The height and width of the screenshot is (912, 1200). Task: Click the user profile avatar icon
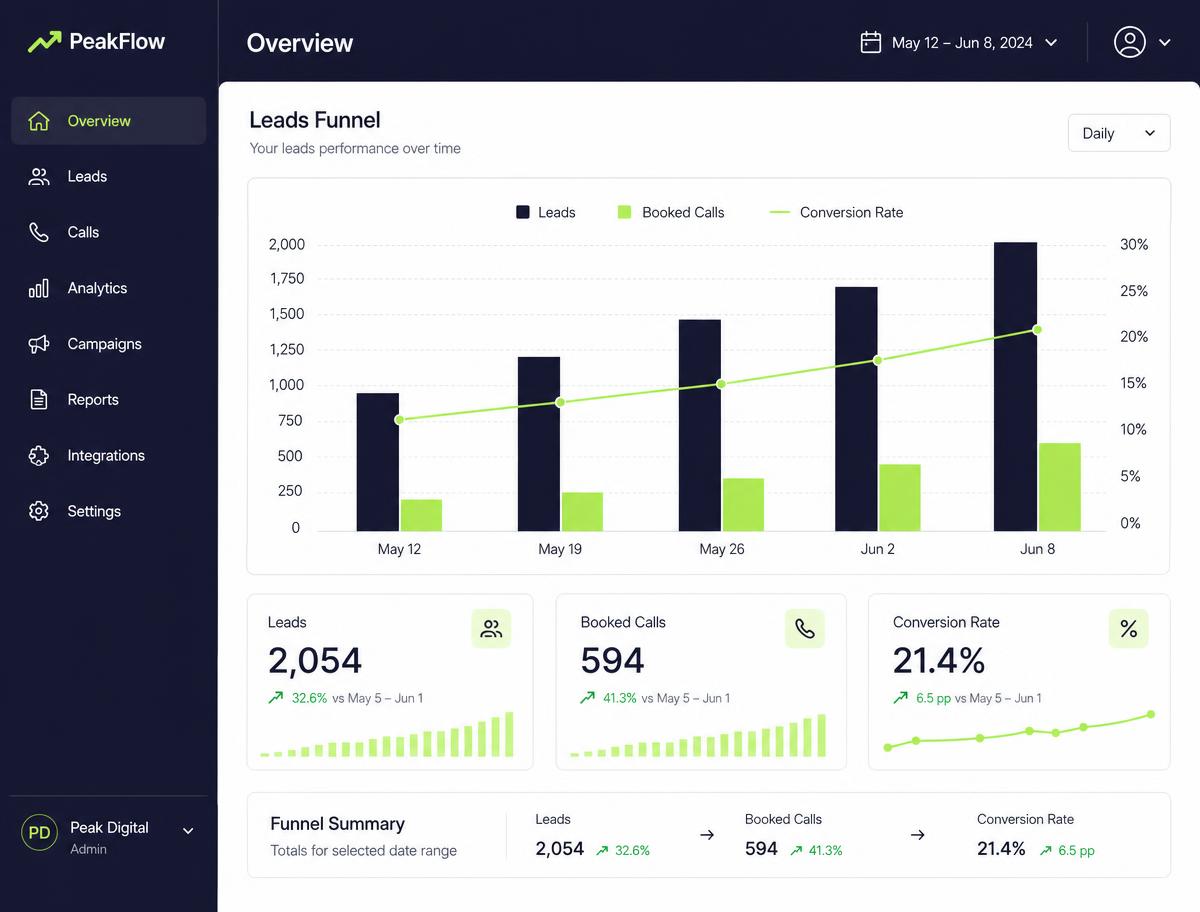pyautogui.click(x=1130, y=42)
